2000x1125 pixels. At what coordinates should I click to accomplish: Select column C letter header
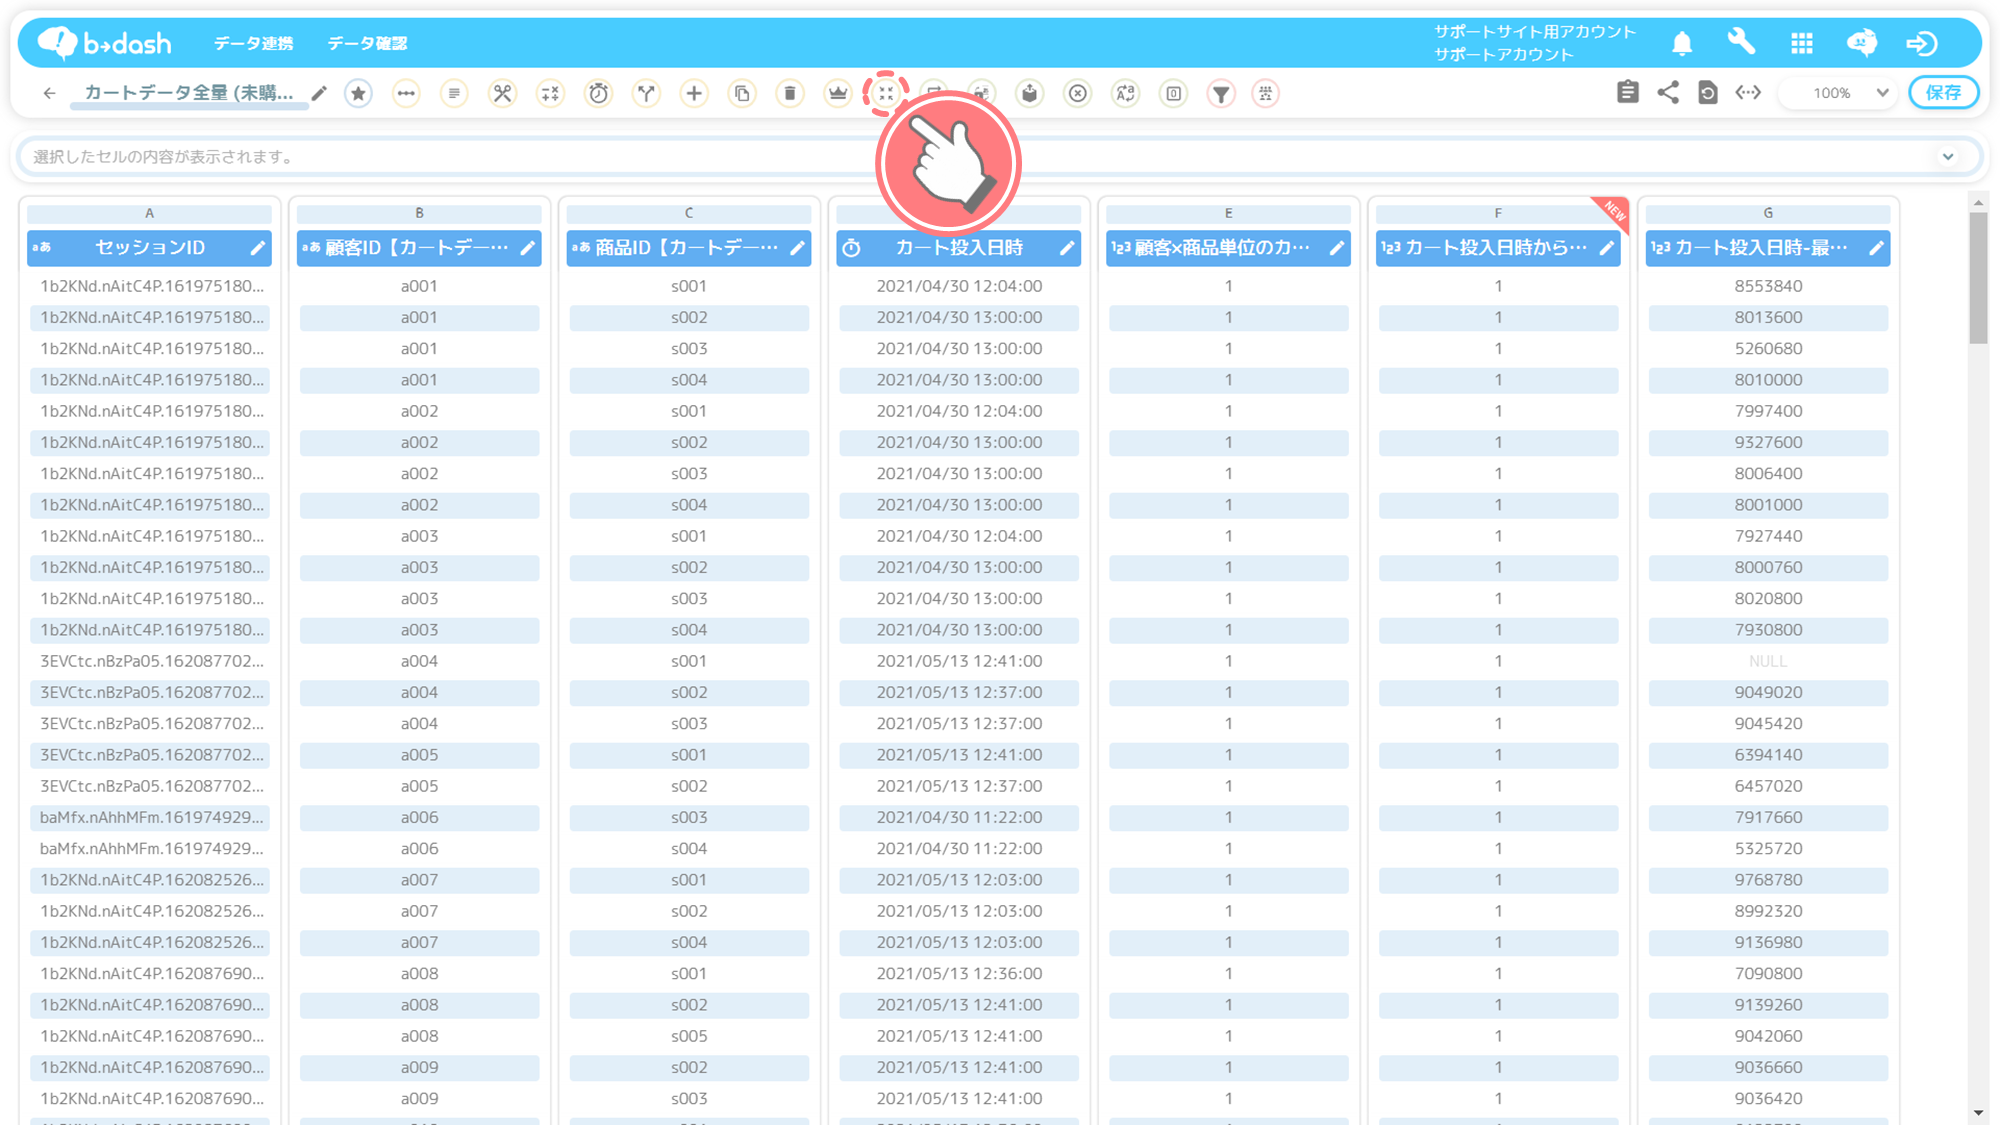(x=689, y=213)
